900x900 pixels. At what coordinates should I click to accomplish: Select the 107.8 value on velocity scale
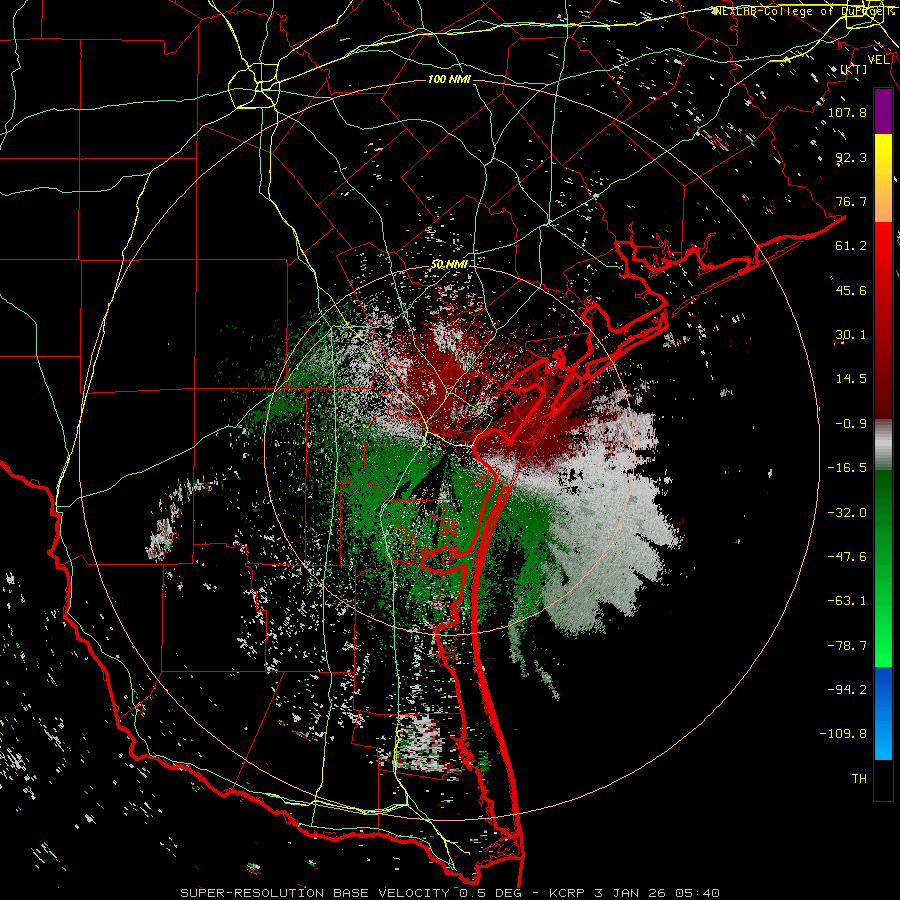coord(847,112)
